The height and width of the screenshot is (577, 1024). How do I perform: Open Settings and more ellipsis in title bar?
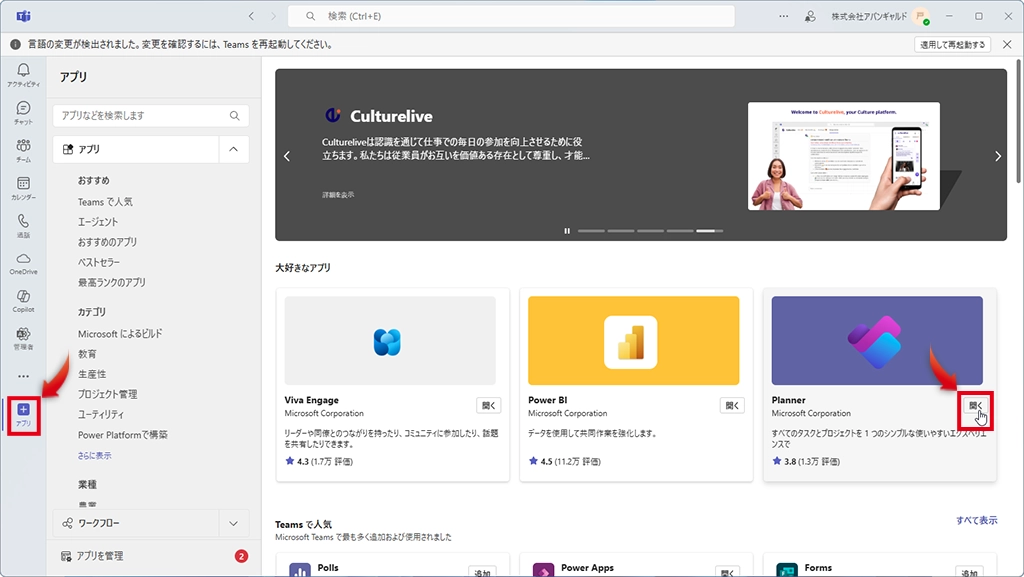[784, 16]
